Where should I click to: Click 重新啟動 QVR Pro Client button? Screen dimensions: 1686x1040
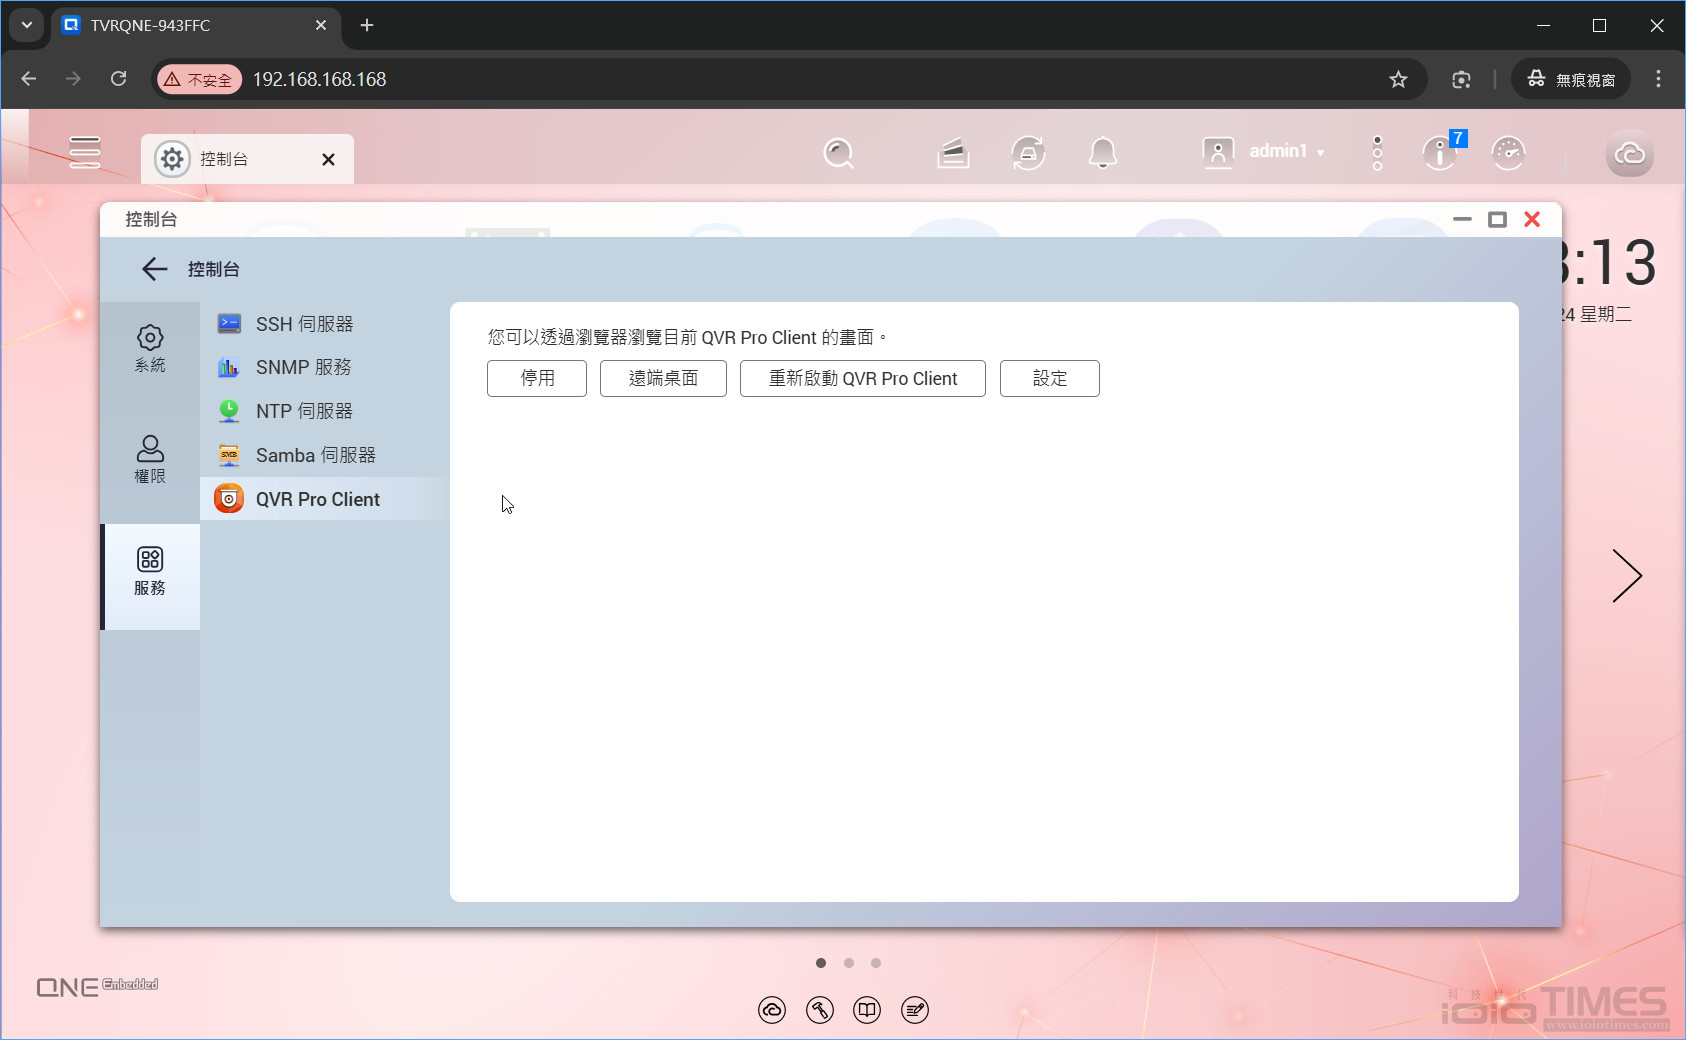[x=862, y=378]
